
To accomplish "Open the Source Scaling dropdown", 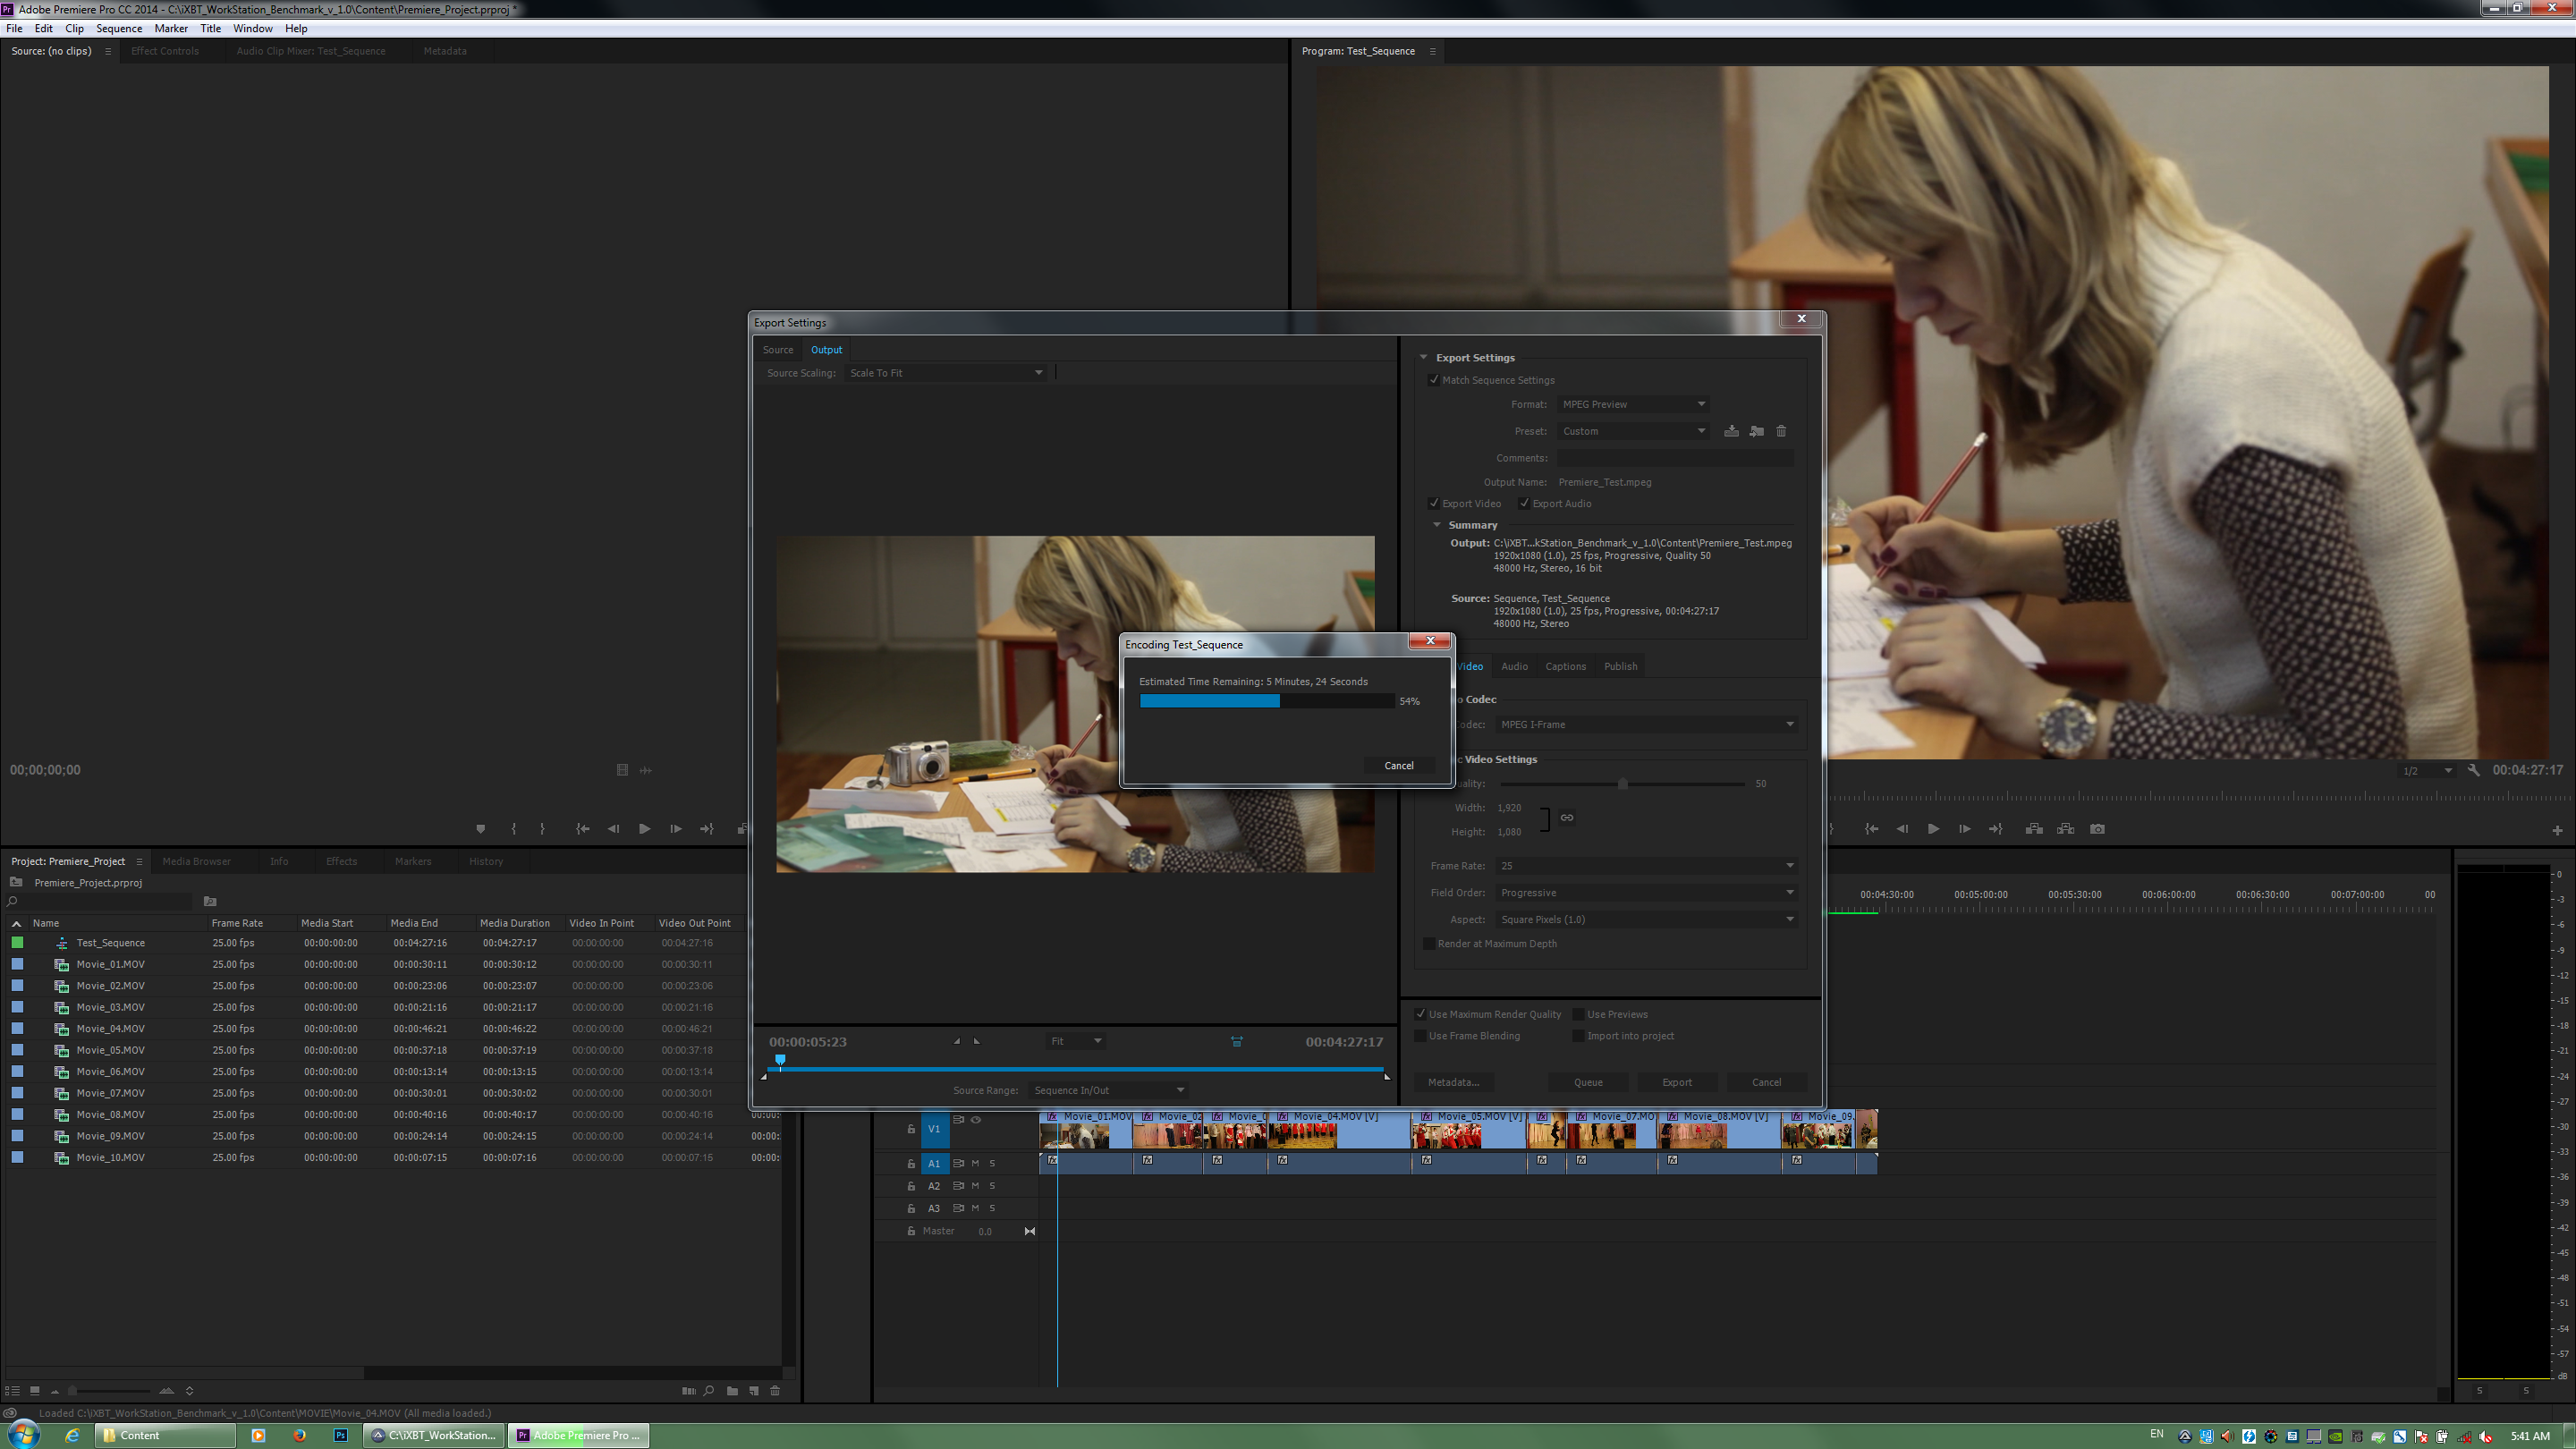I will (x=945, y=373).
